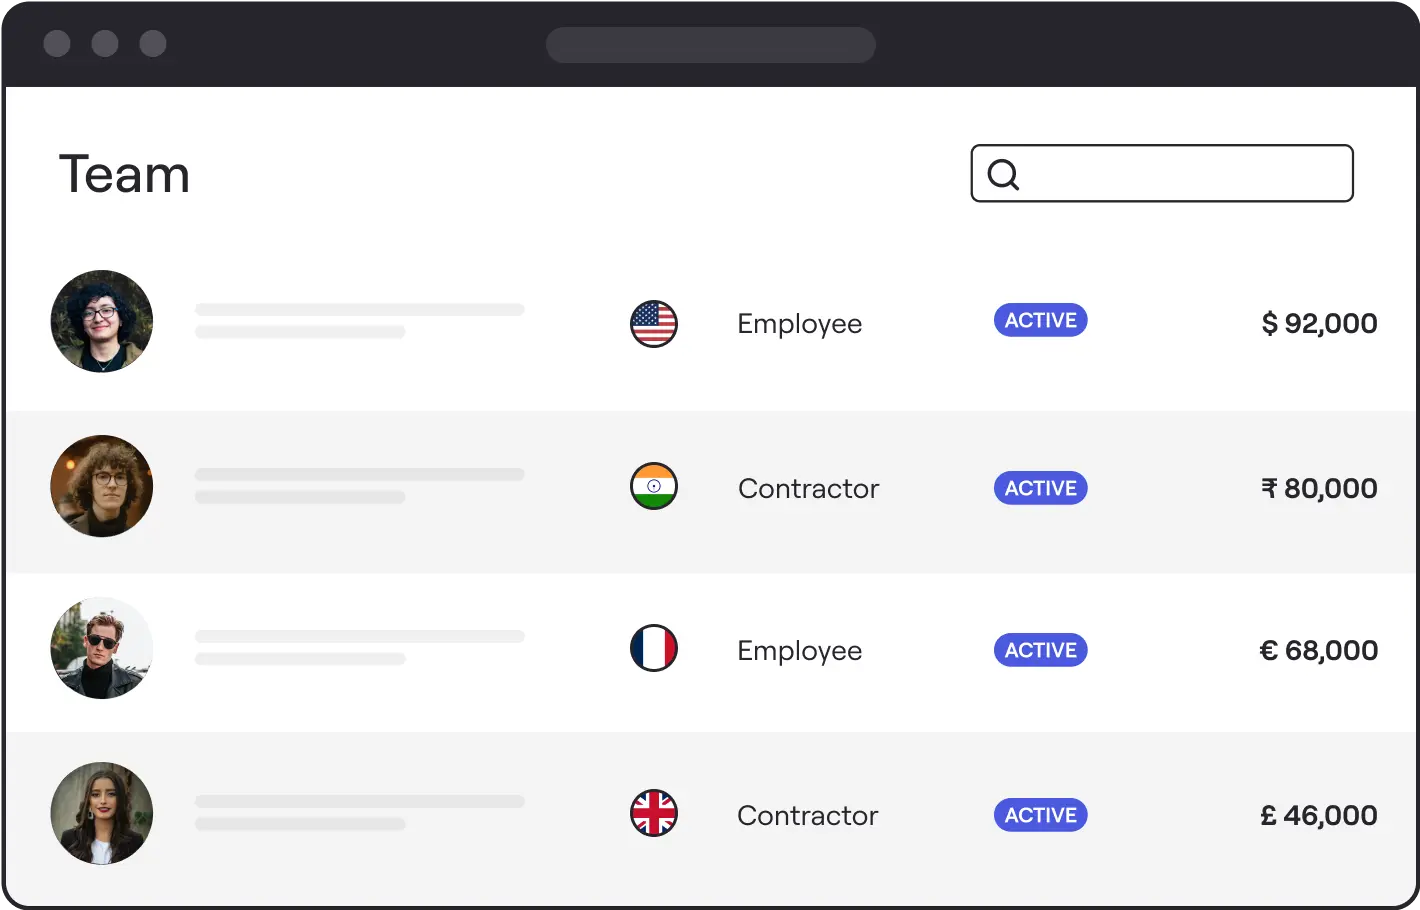Click the browser address bar at top
This screenshot has width=1420, height=910.
click(x=710, y=45)
